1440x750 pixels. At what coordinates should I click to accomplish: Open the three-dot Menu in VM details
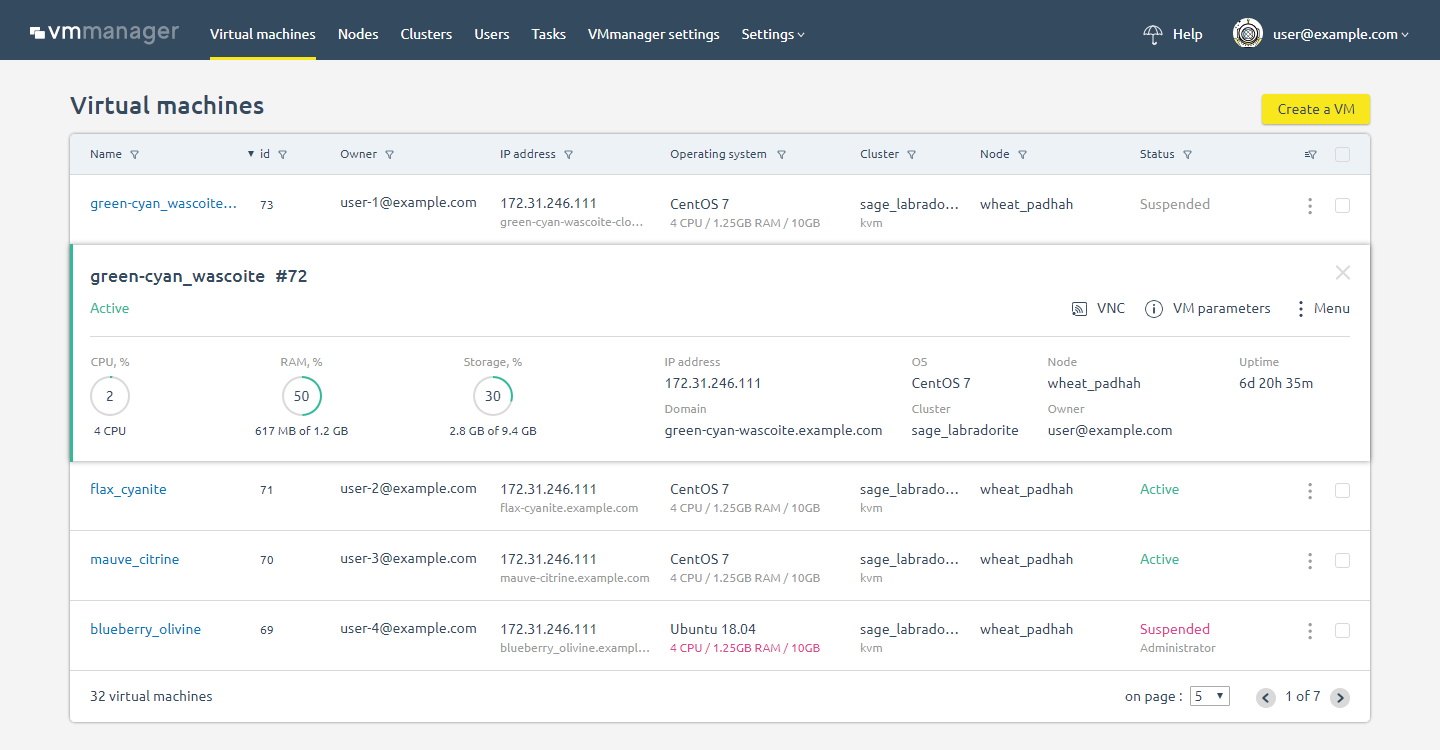pyautogui.click(x=1300, y=309)
